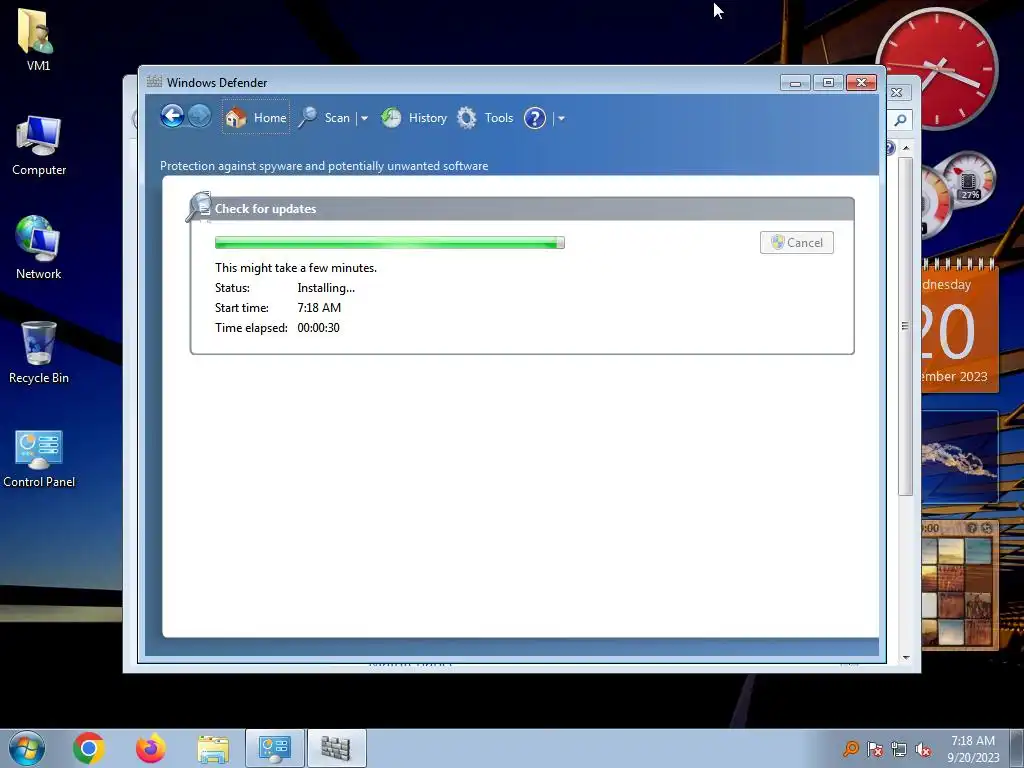Click the background window's vertical scrollbar thumb

905,327
